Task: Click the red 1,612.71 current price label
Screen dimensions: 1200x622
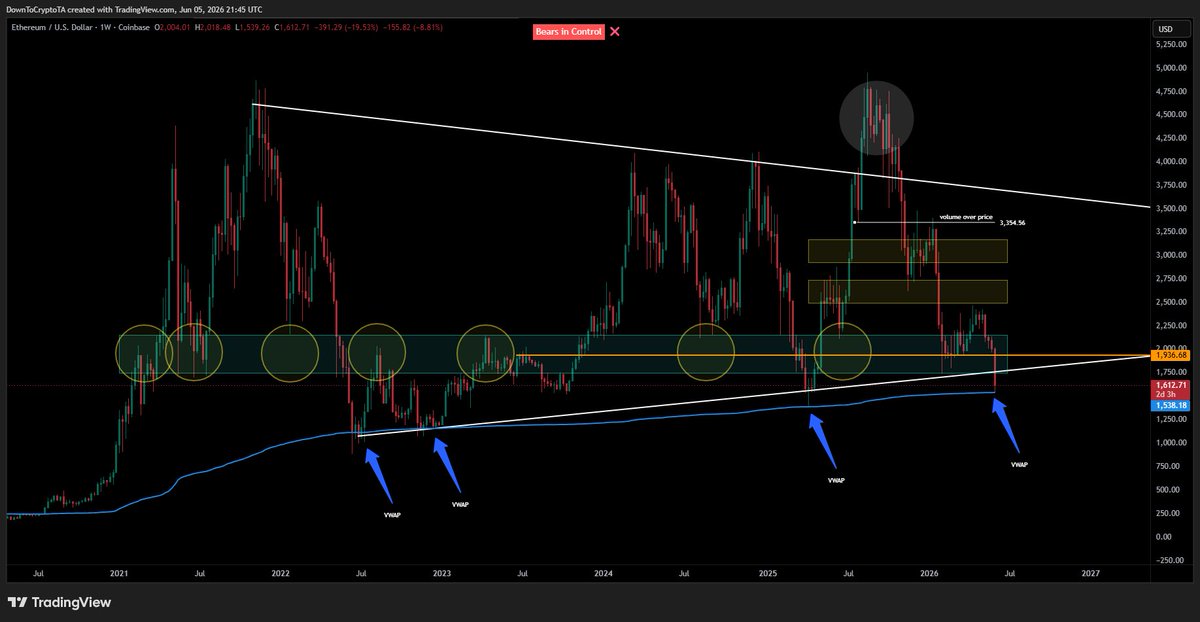Action: 1169,384
